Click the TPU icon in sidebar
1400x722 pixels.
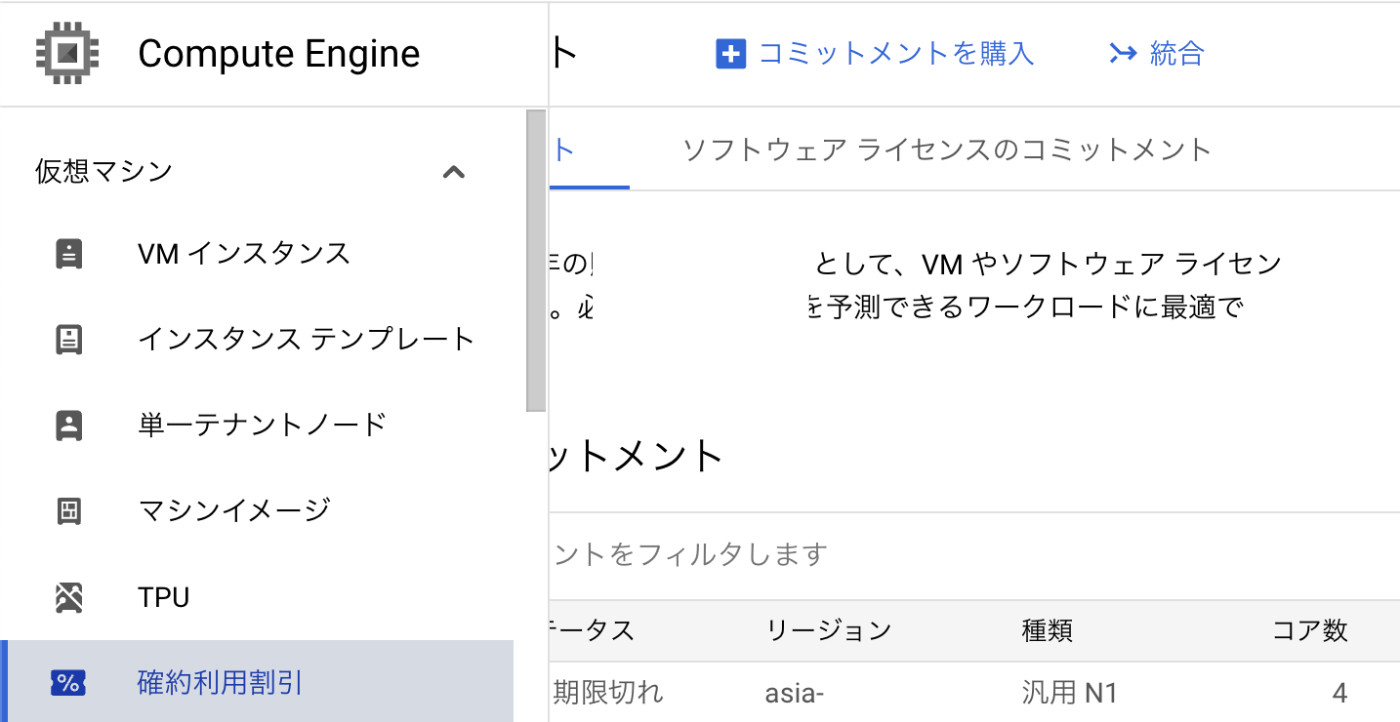68,598
